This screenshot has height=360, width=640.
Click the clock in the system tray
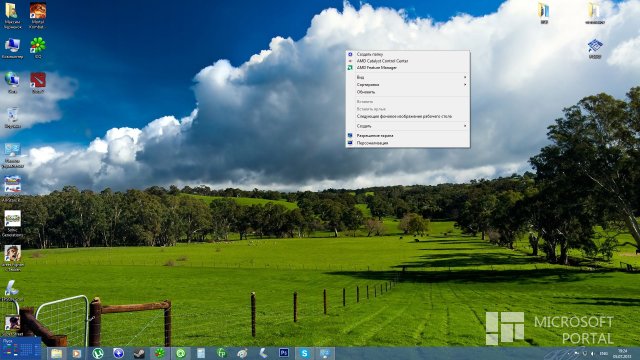click(x=622, y=353)
